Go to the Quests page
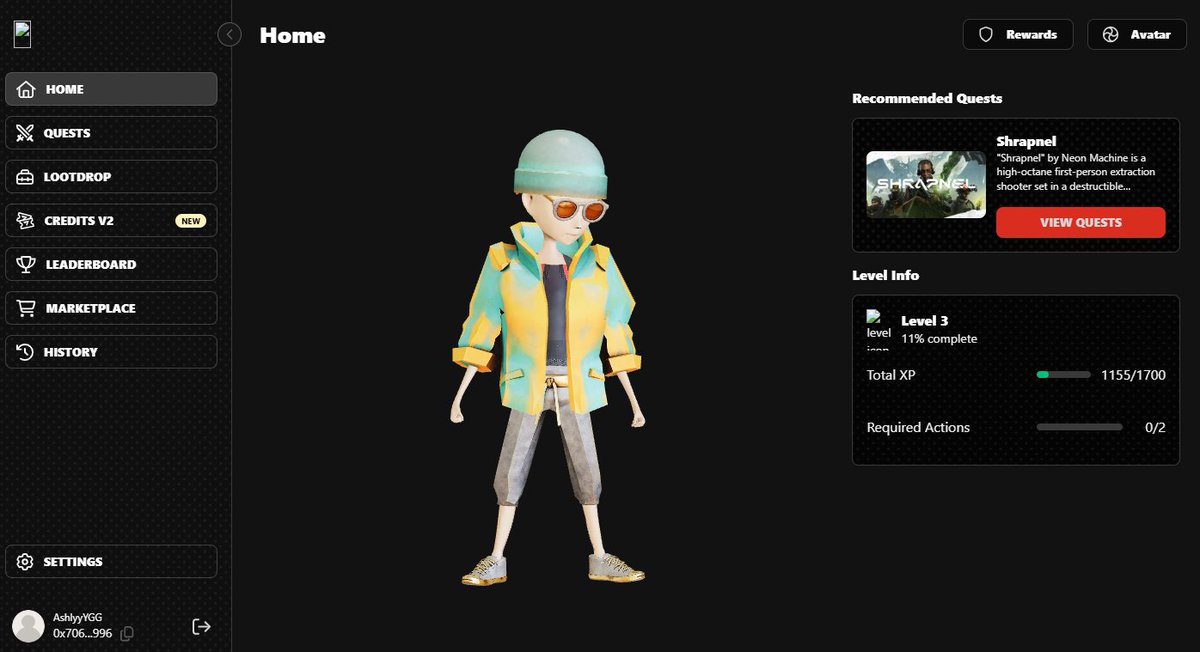 111,133
